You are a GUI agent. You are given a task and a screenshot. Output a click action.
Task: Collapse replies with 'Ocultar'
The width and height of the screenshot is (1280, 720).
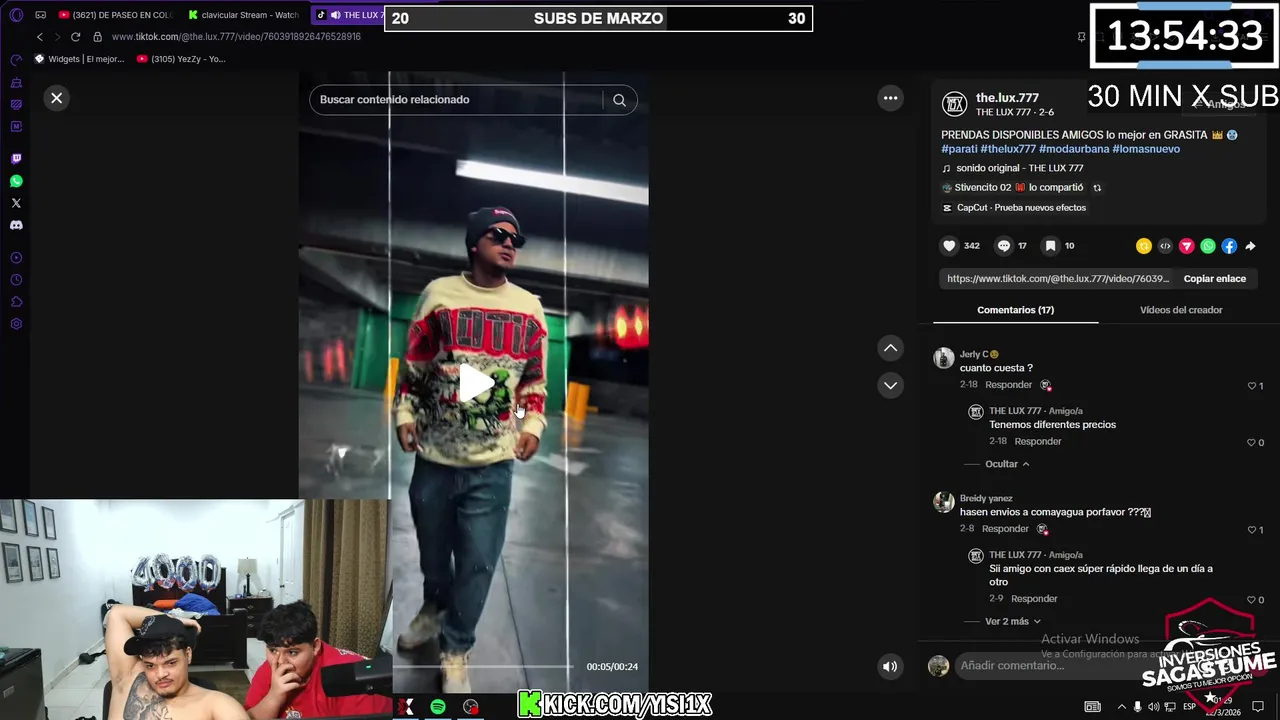coord(1007,464)
